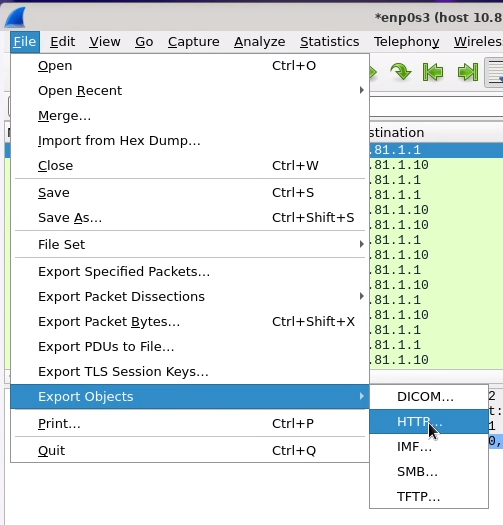This screenshot has width=503, height=525.
Task: Click the Destination column header
Action: pos(435,133)
